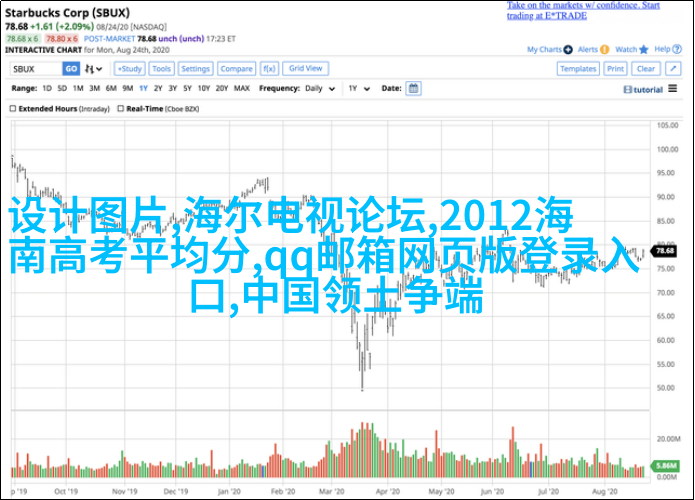Switch range to 1M
This screenshot has width=695, height=500.
tap(78, 89)
